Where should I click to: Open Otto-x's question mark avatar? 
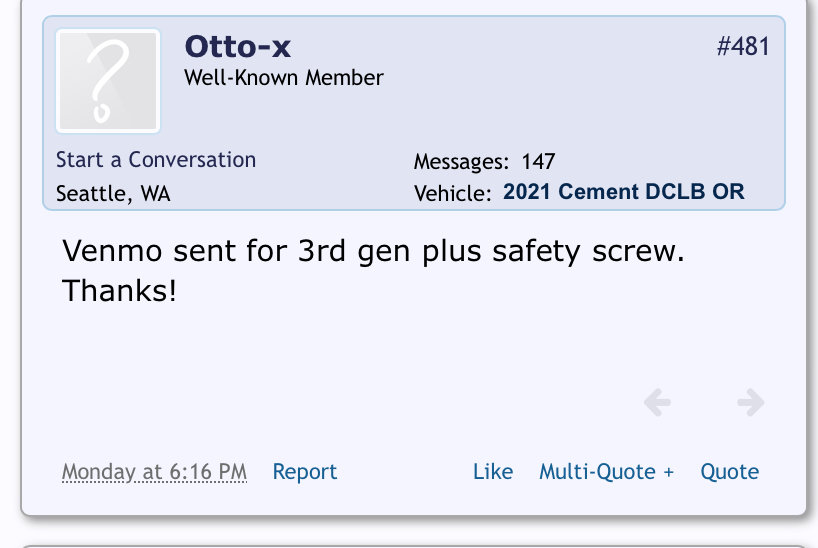point(108,81)
